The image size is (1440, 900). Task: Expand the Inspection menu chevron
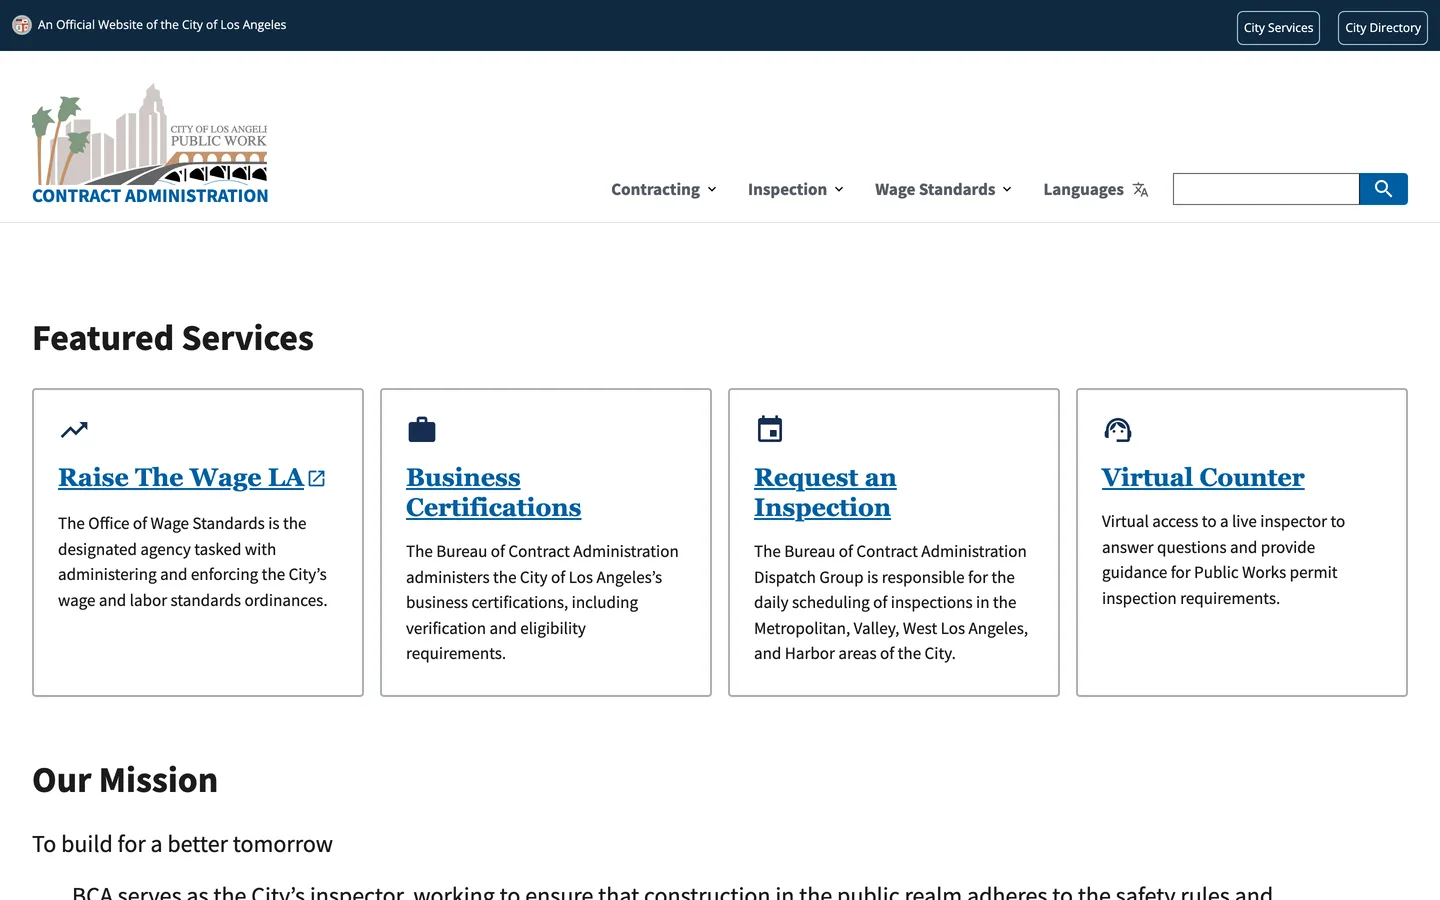click(x=839, y=190)
